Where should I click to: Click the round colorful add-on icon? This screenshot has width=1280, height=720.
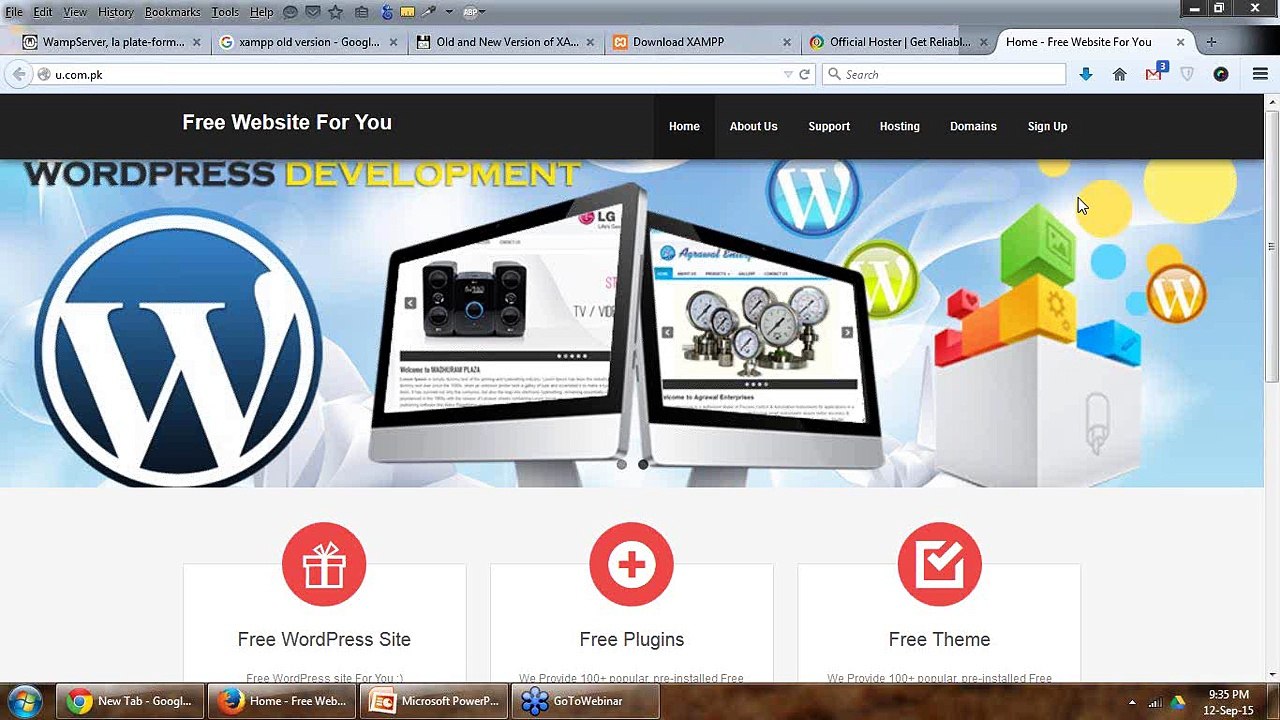[x=1220, y=74]
